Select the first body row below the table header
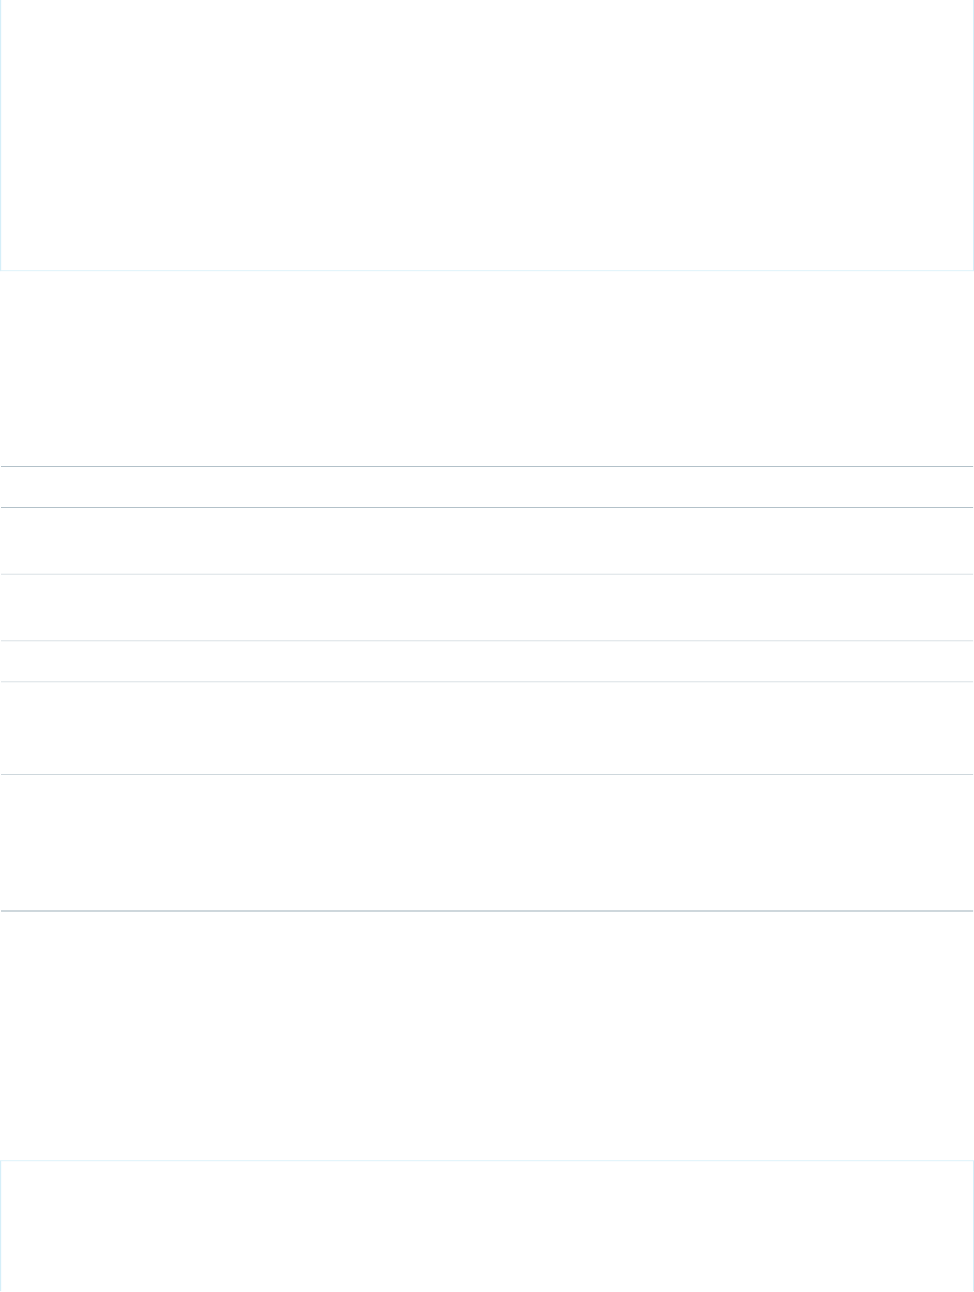The width and height of the screenshot is (974, 1292). (487, 541)
